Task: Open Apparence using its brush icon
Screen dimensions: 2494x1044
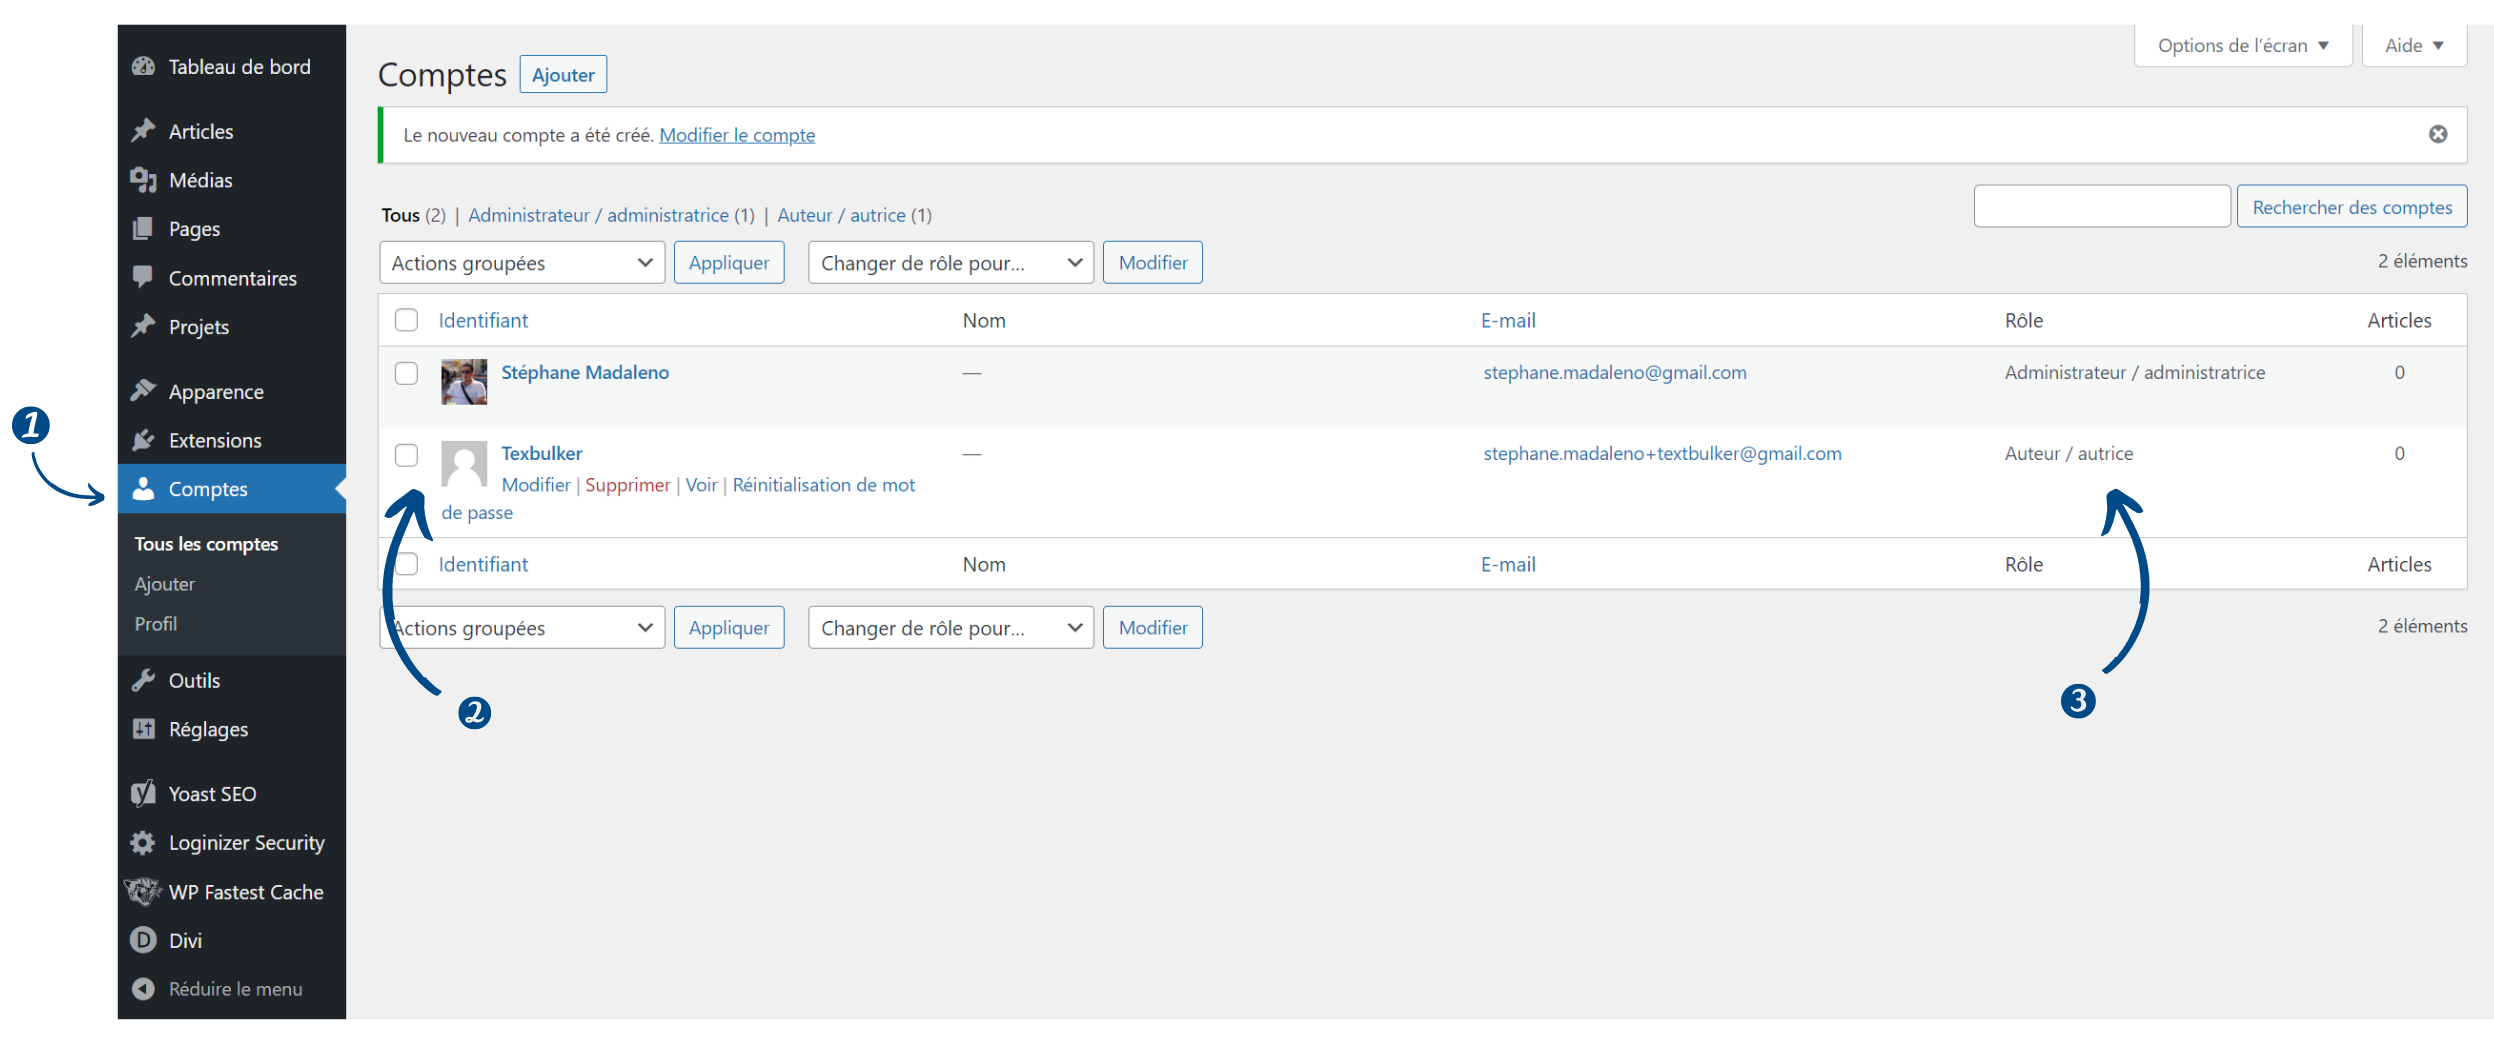Action: pyautogui.click(x=143, y=391)
